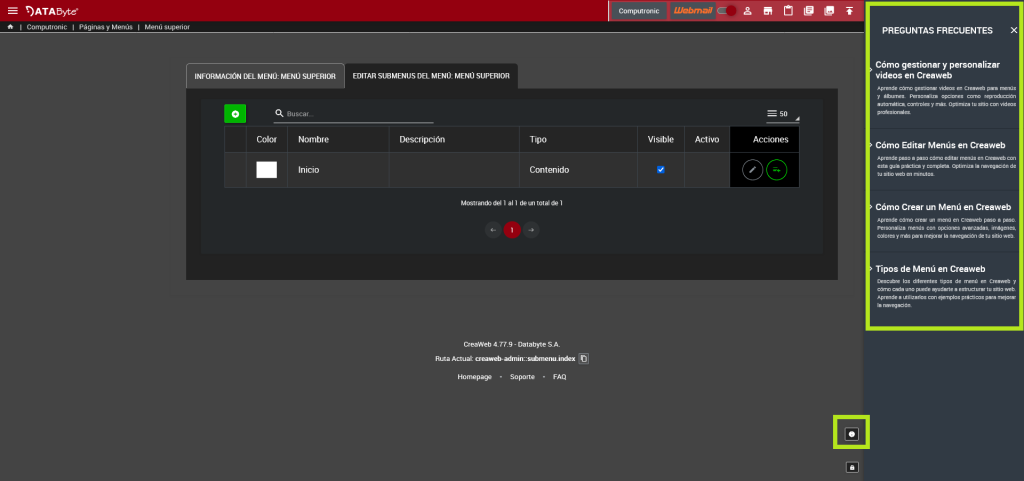This screenshot has width=1024, height=481.
Task: Expand 'Tipos de Menú en Creaweb' FAQ
Action: 930,269
